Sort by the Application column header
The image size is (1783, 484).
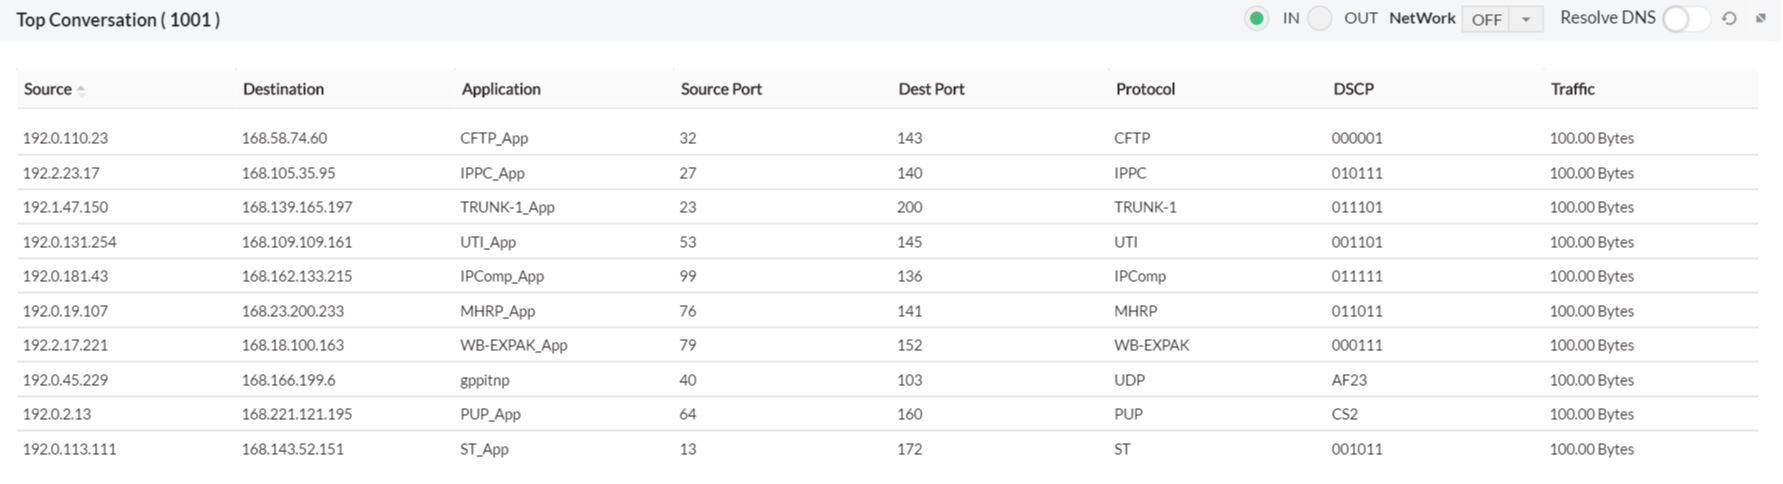tap(501, 89)
